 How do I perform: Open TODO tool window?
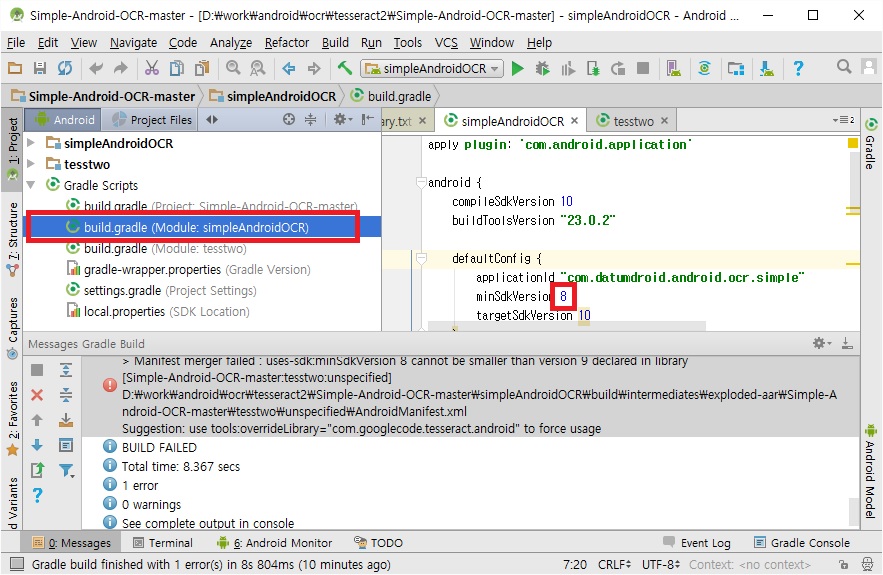pos(378,543)
